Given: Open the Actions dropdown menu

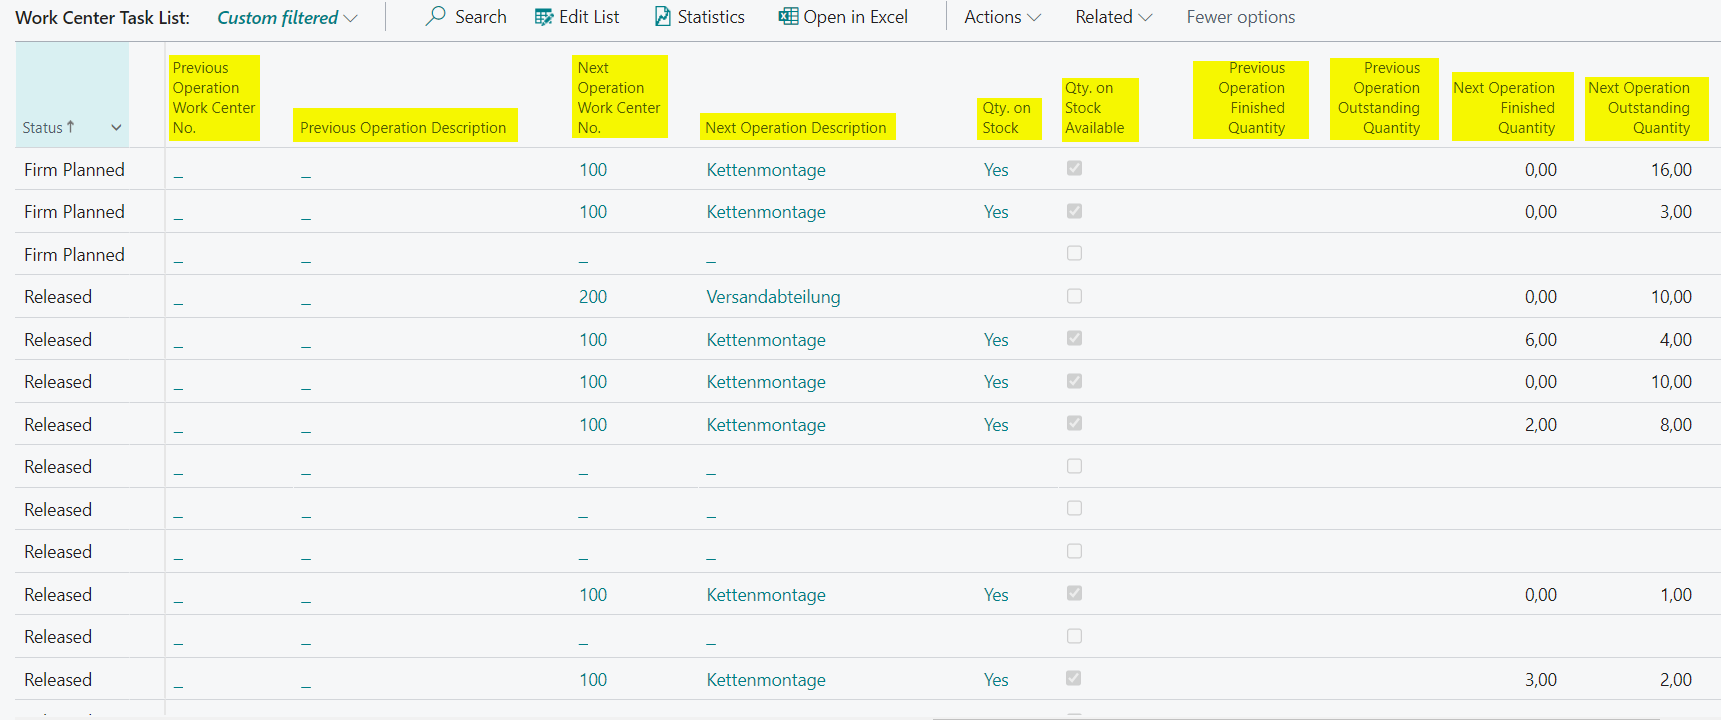Looking at the screenshot, I should pos(1002,17).
